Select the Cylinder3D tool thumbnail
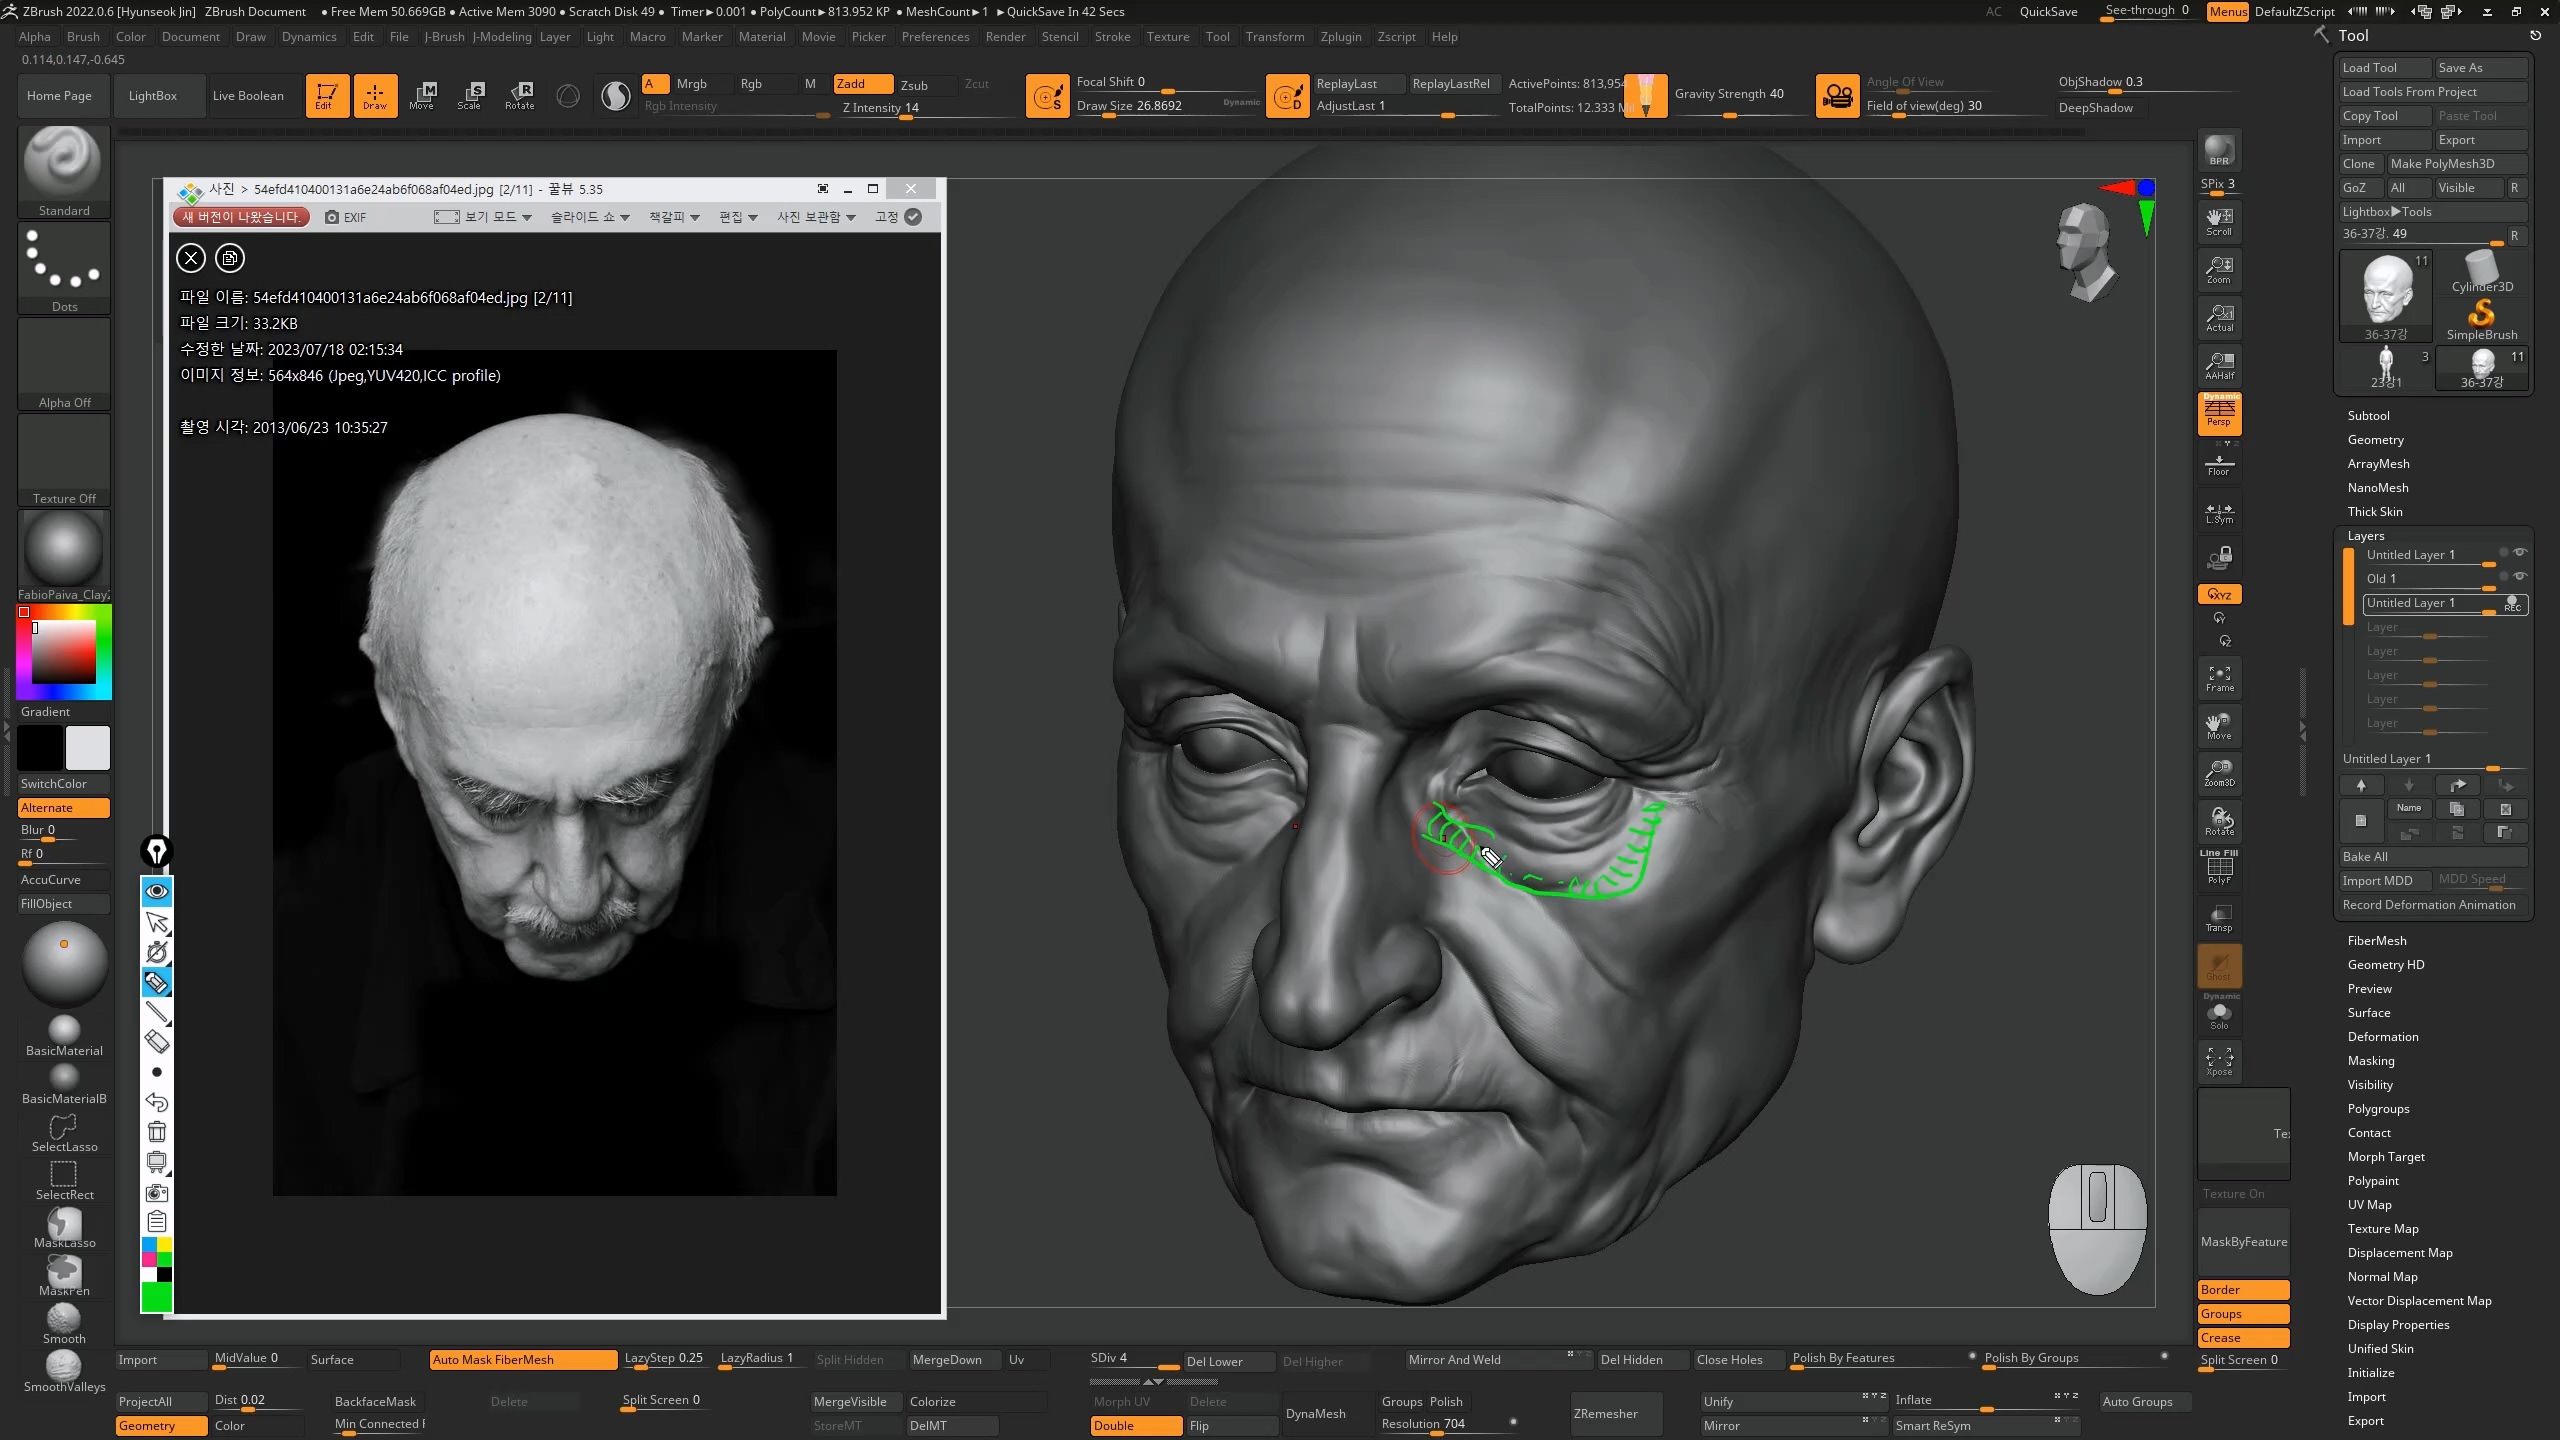This screenshot has width=2560, height=1440. coord(2482,272)
